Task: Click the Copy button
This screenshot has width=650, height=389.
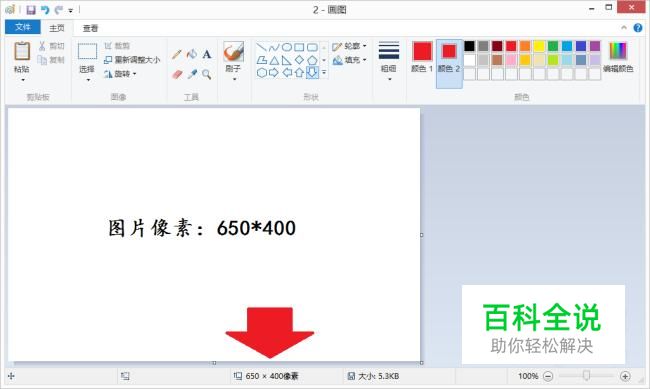Action: (x=51, y=60)
